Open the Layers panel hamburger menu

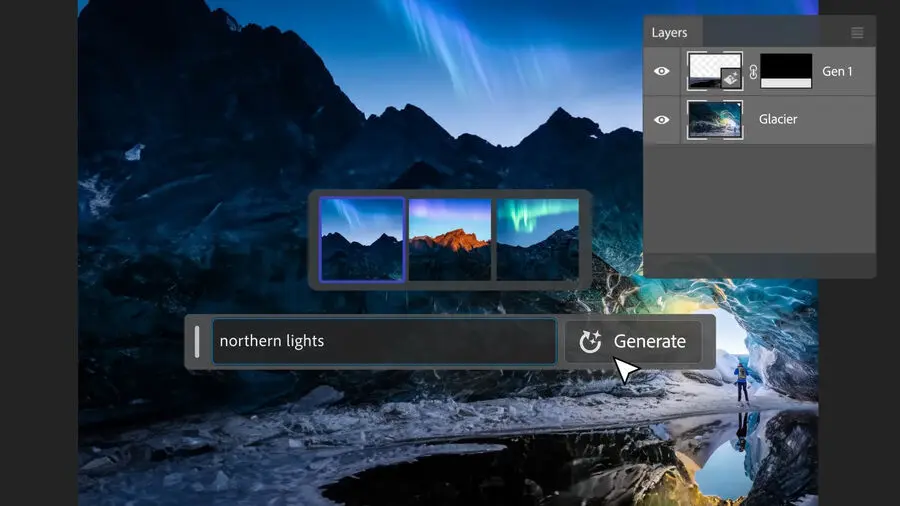857,33
